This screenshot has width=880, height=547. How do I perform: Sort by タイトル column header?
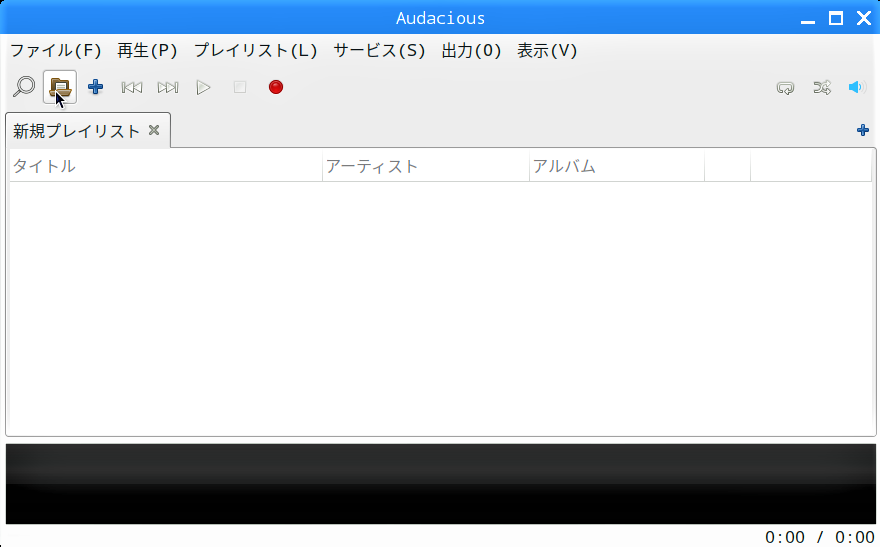[166, 166]
